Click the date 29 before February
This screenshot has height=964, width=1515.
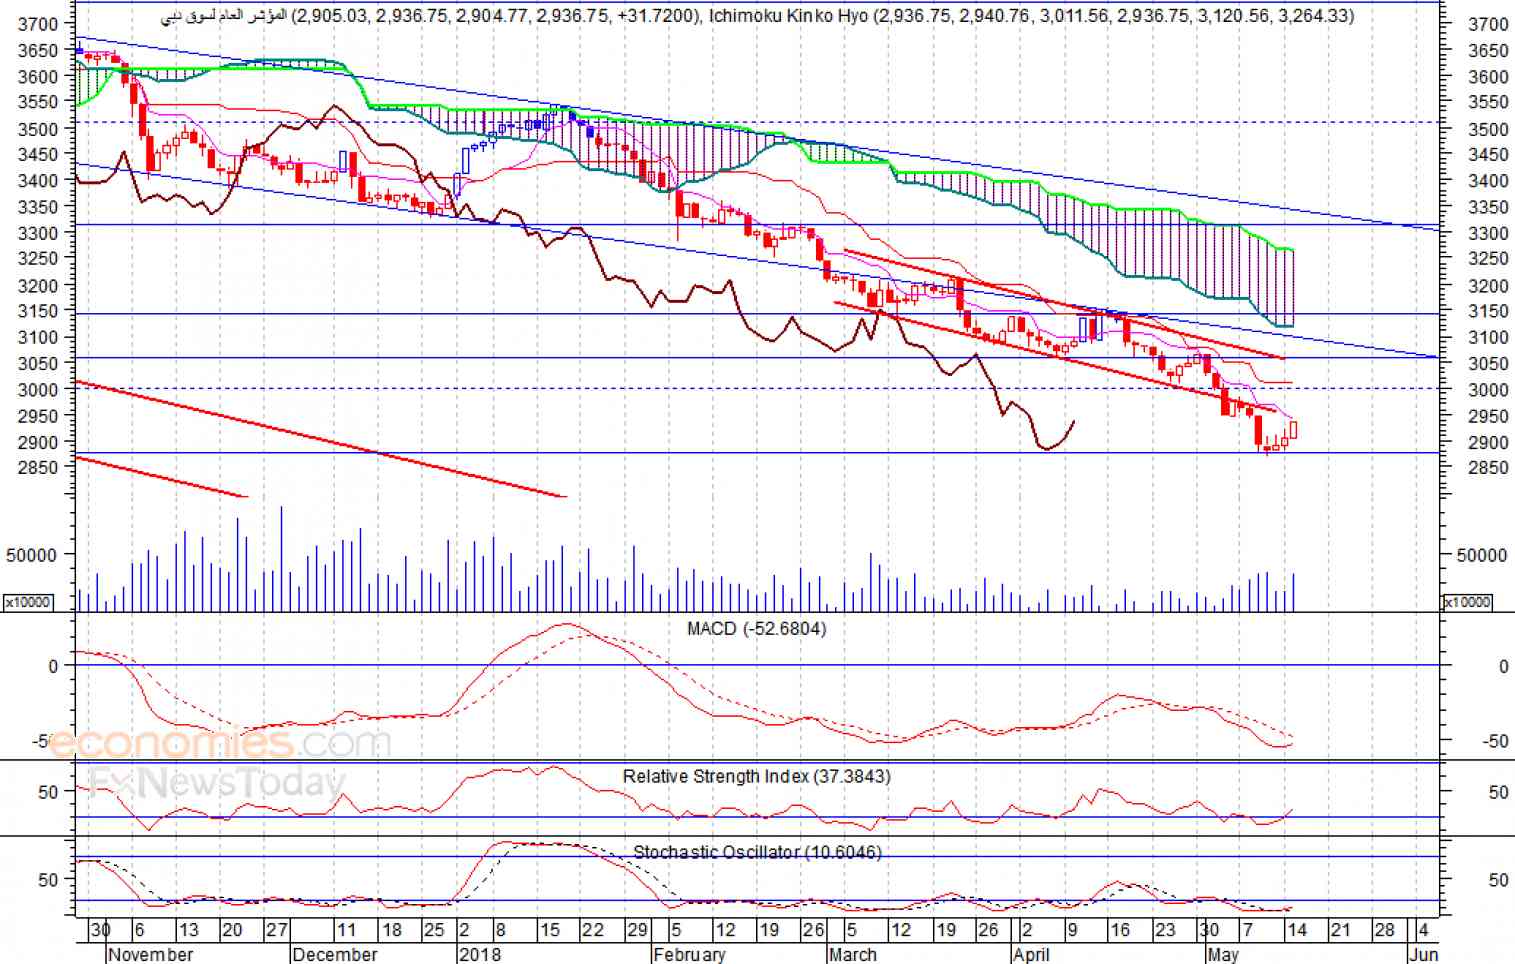[x=637, y=930]
